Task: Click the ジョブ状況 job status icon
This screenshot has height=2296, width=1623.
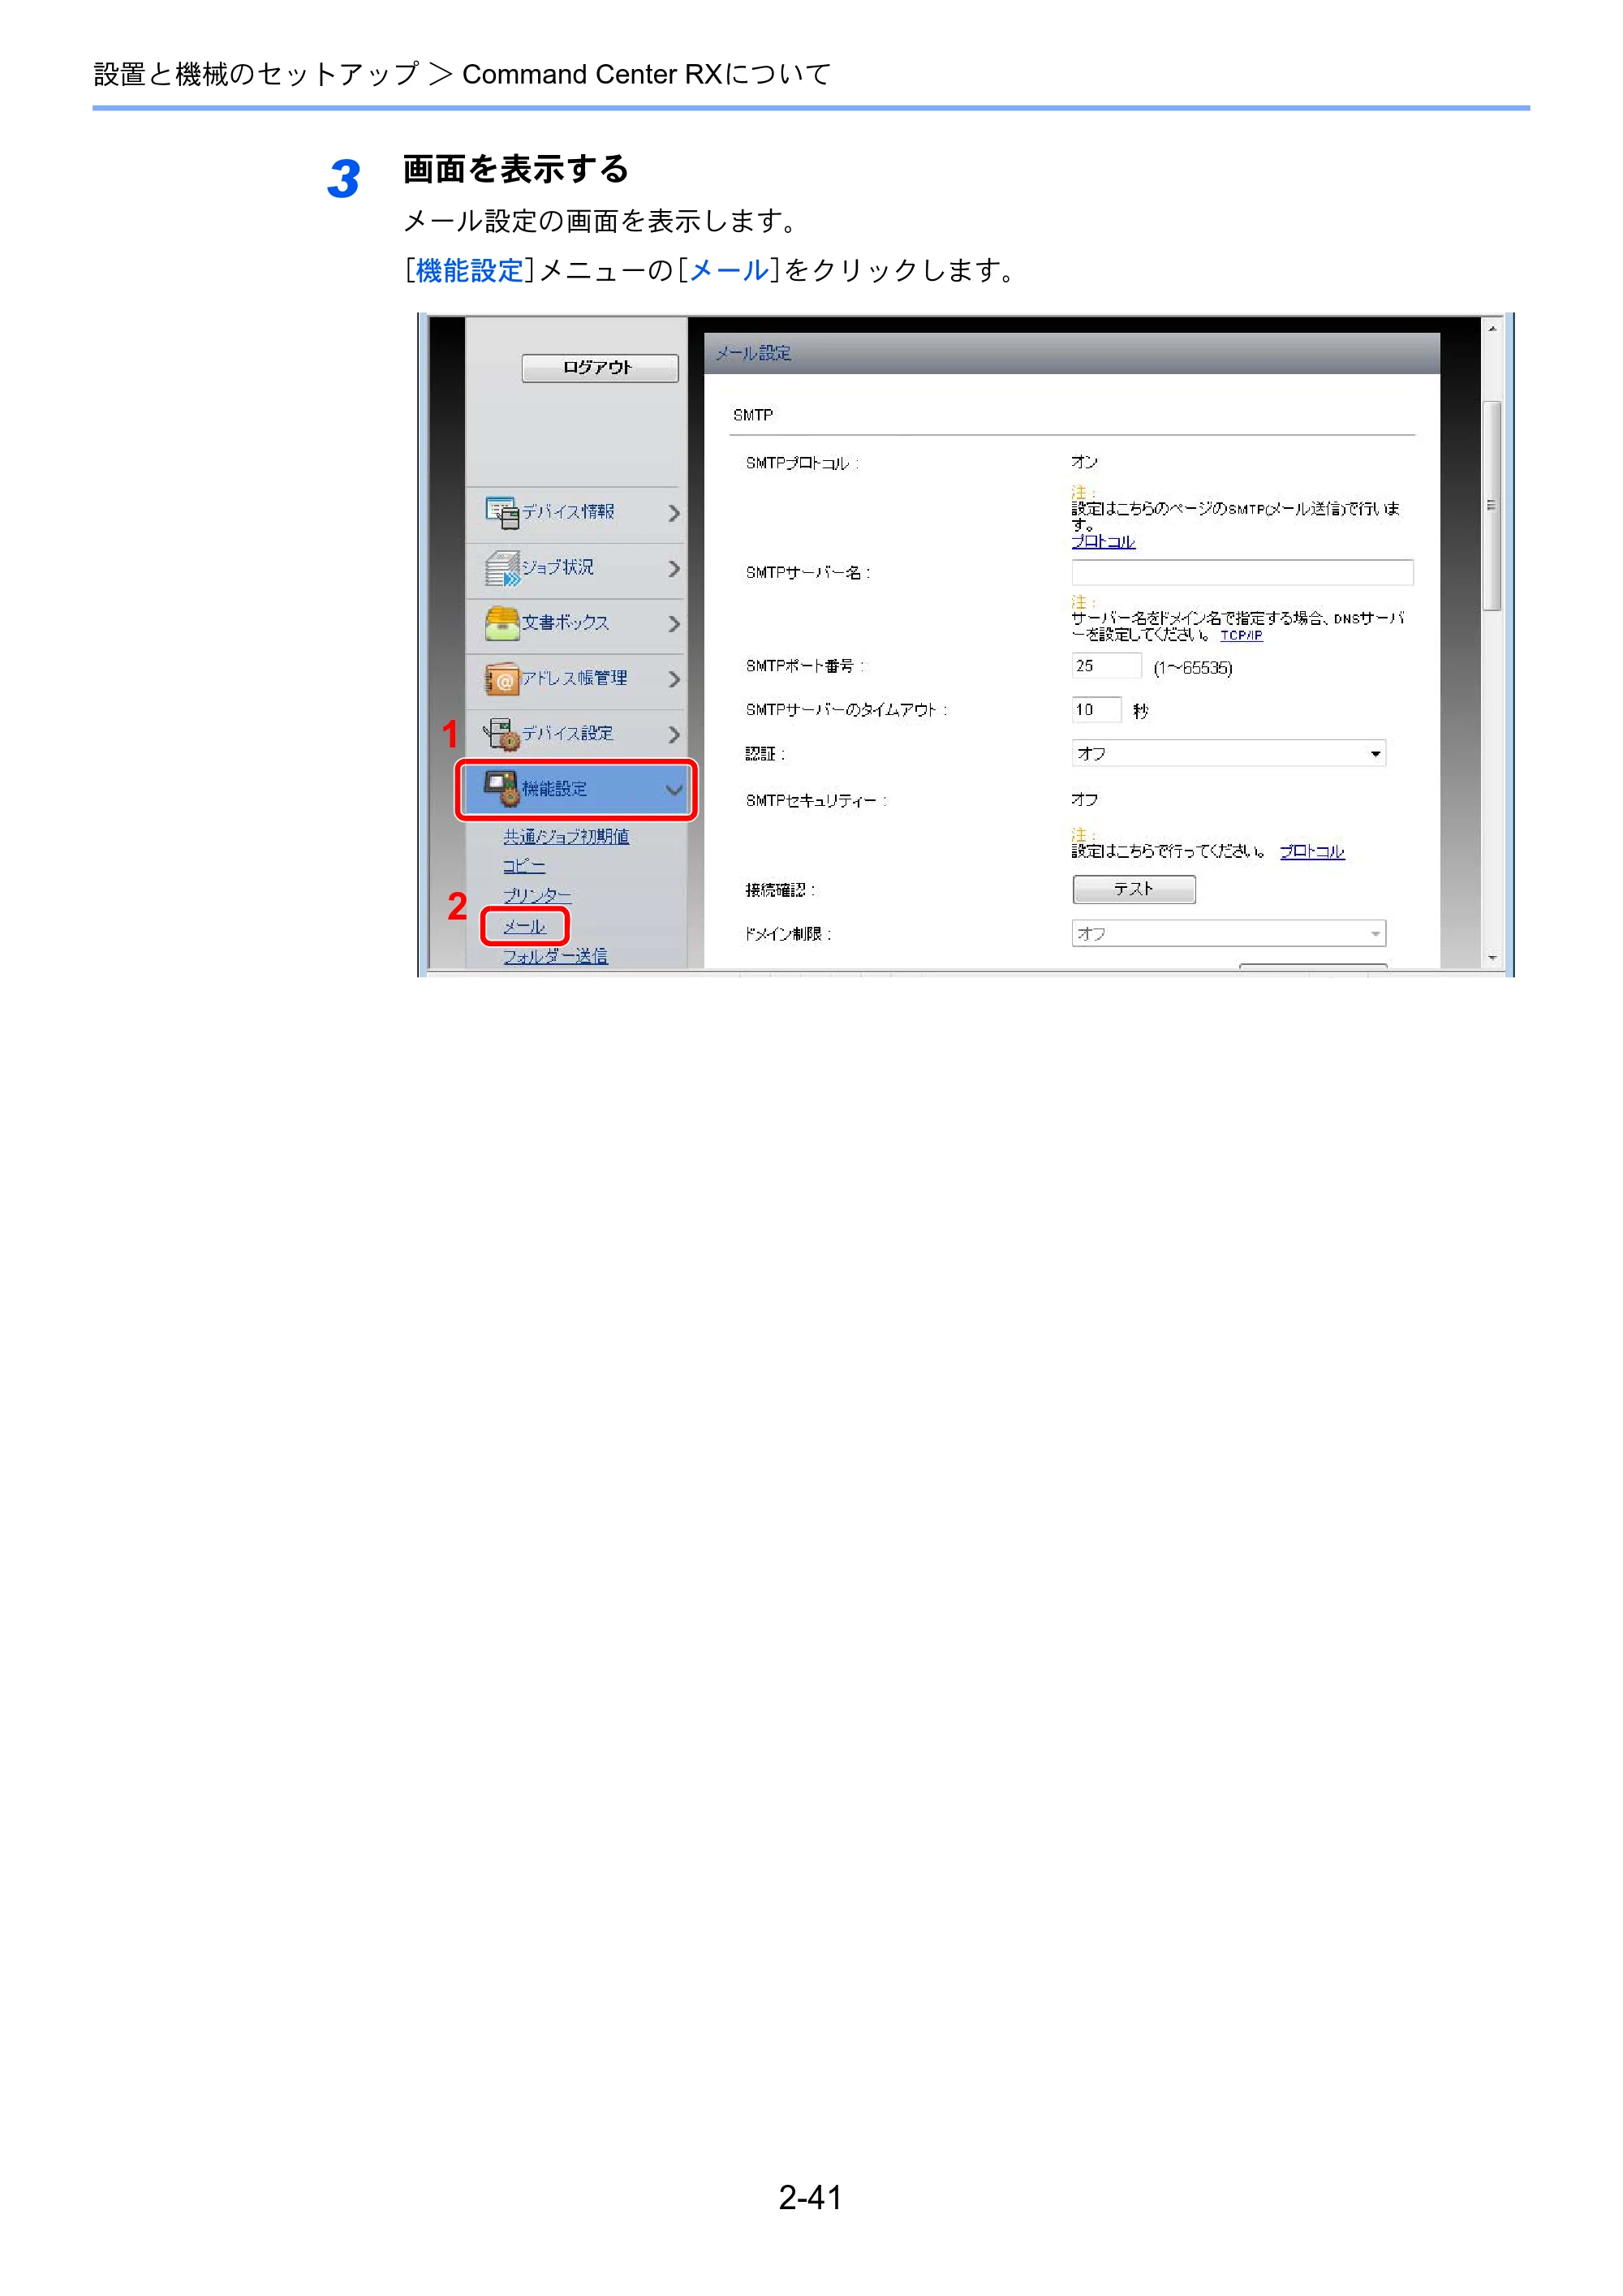Action: [502, 568]
